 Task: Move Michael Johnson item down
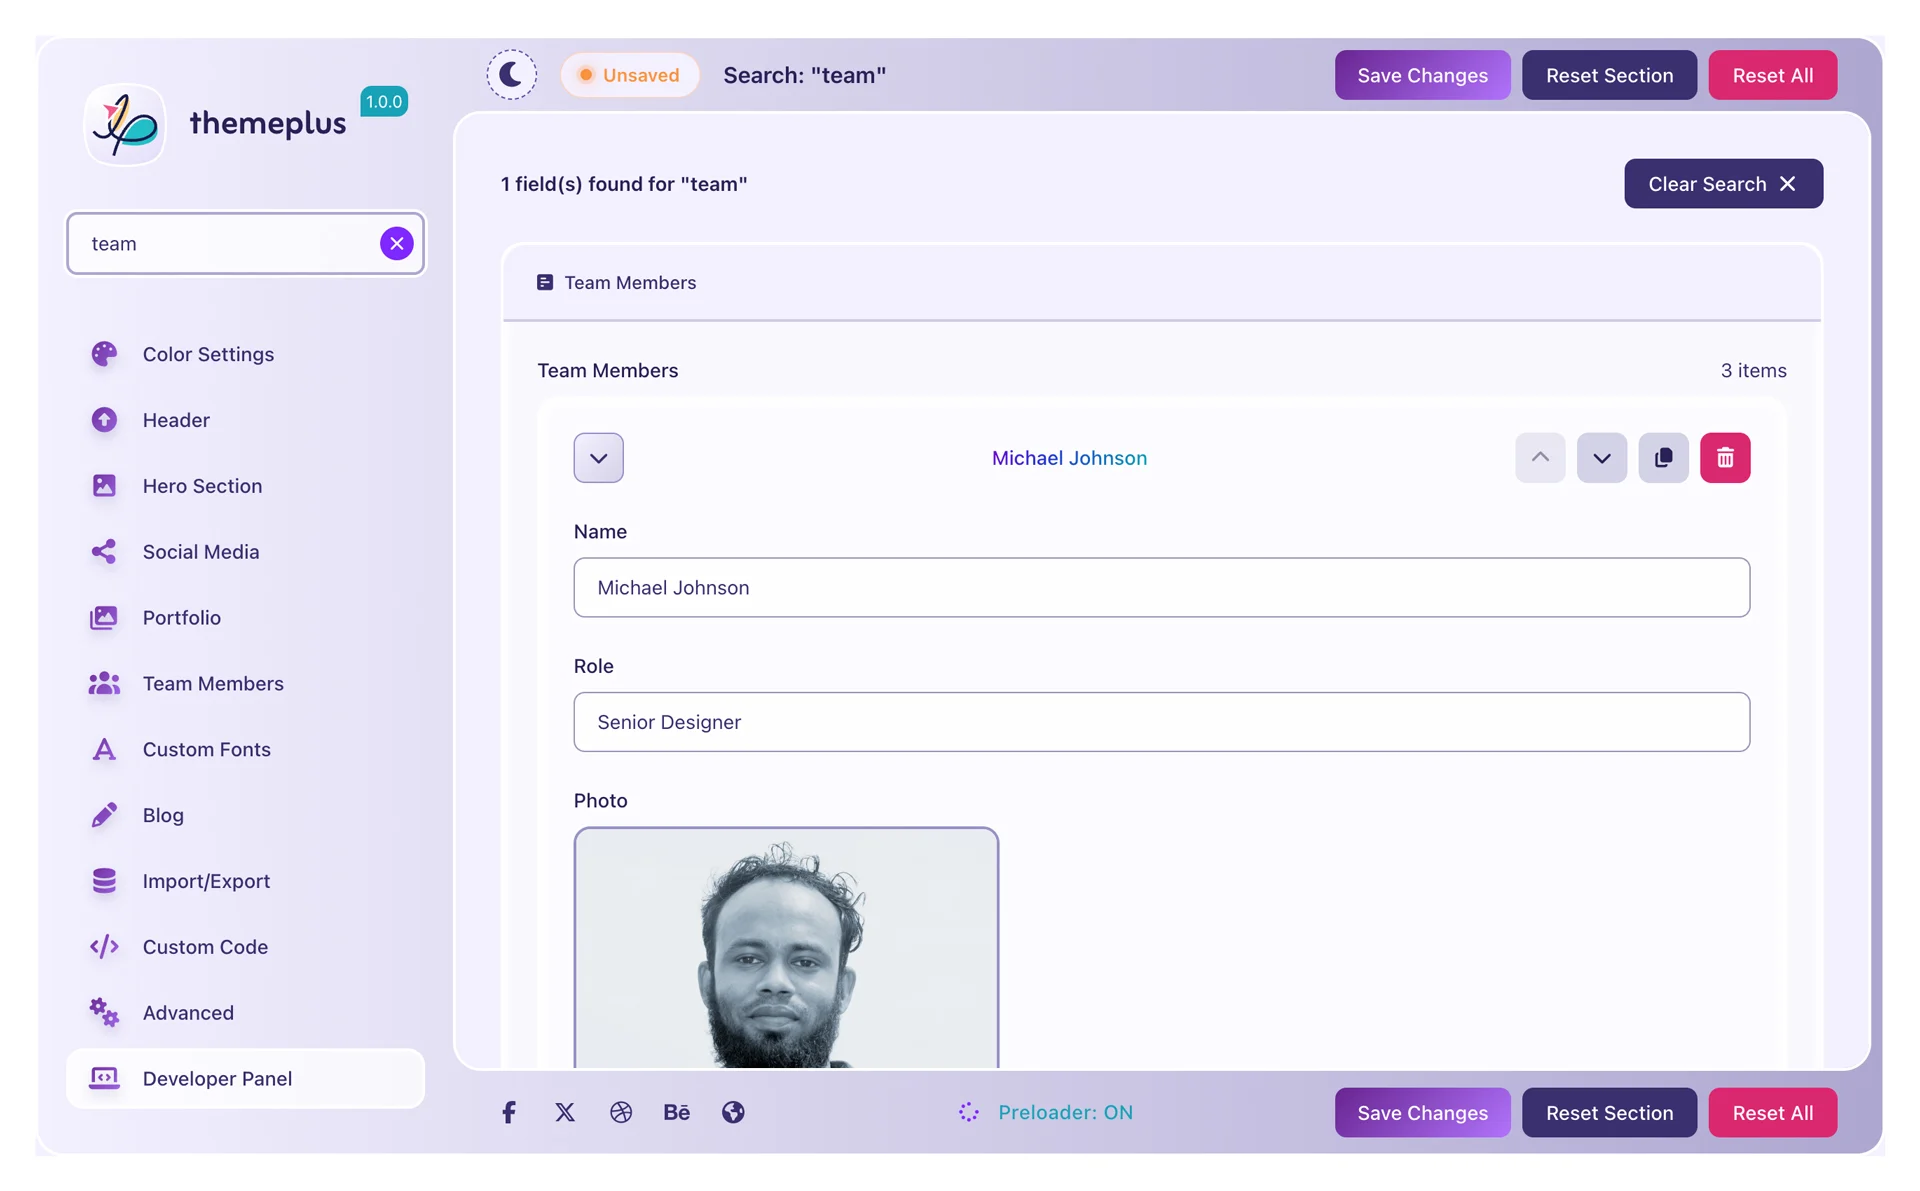pyautogui.click(x=1601, y=458)
